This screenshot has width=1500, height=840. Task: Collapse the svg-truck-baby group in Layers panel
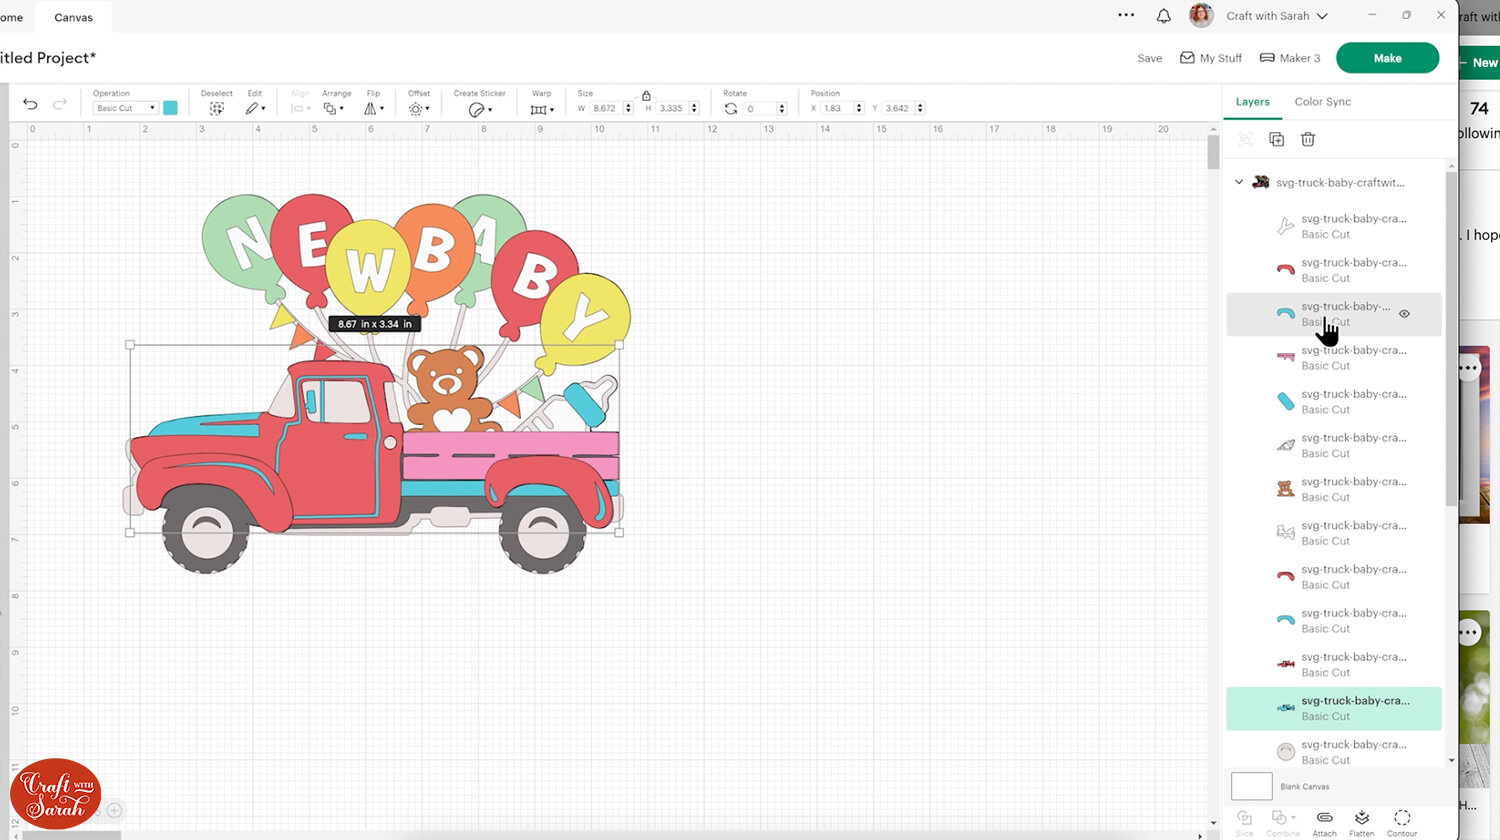(1238, 182)
